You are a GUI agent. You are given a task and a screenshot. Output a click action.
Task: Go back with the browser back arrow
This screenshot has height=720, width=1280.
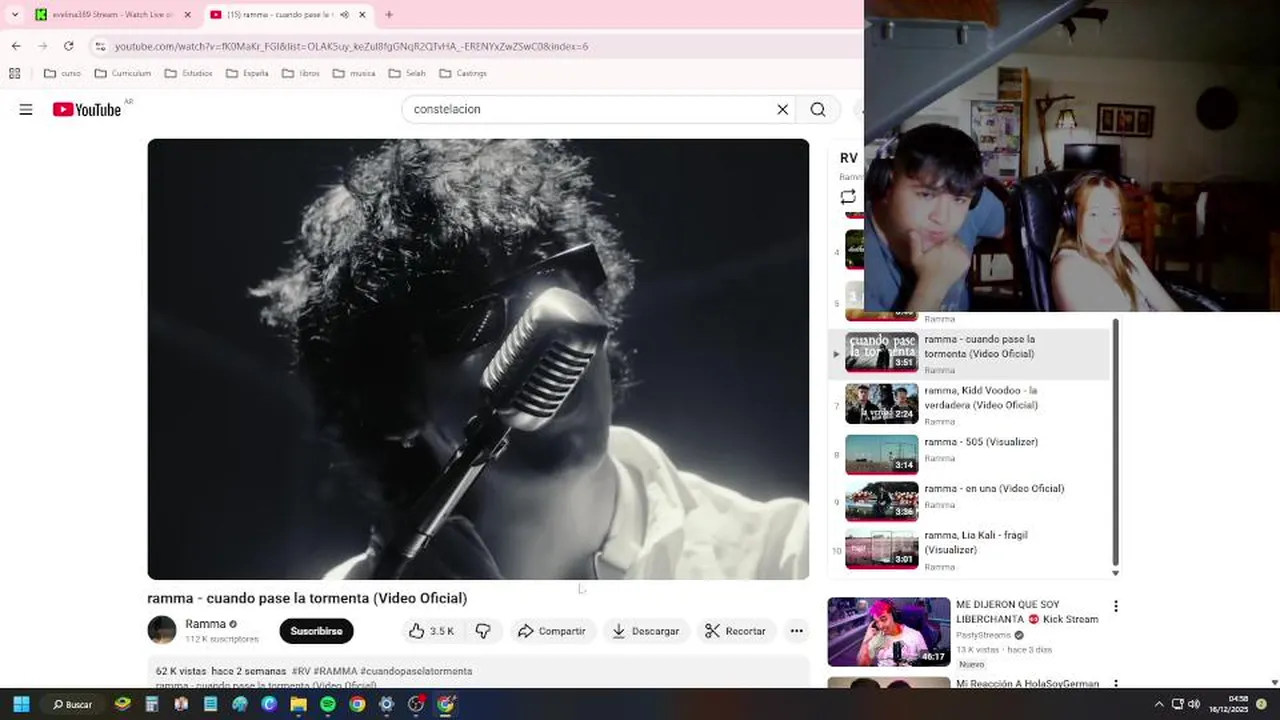pos(16,46)
